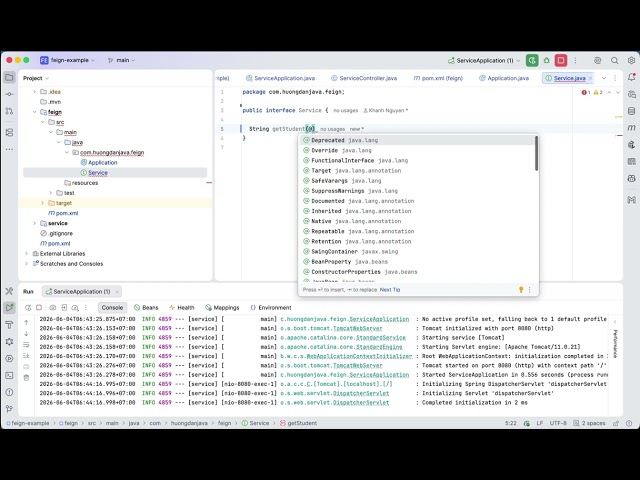Open the ServiceApplication run configuration dropdown
Image resolution: width=640 pixels, height=480 pixels.
[484, 60]
